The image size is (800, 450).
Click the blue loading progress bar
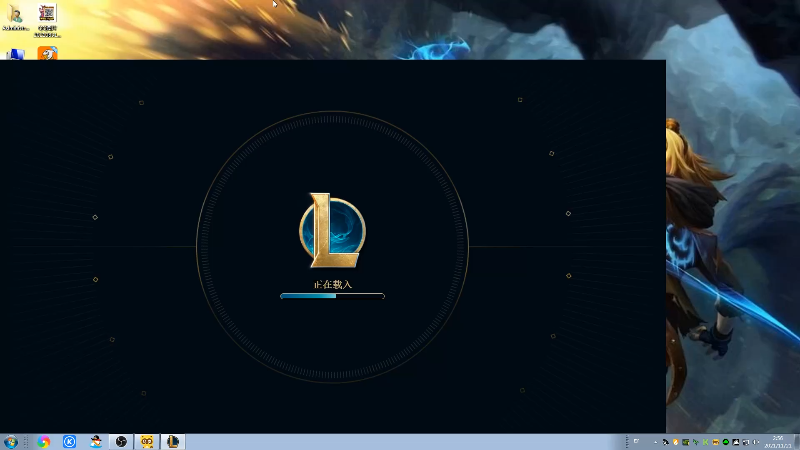332,296
